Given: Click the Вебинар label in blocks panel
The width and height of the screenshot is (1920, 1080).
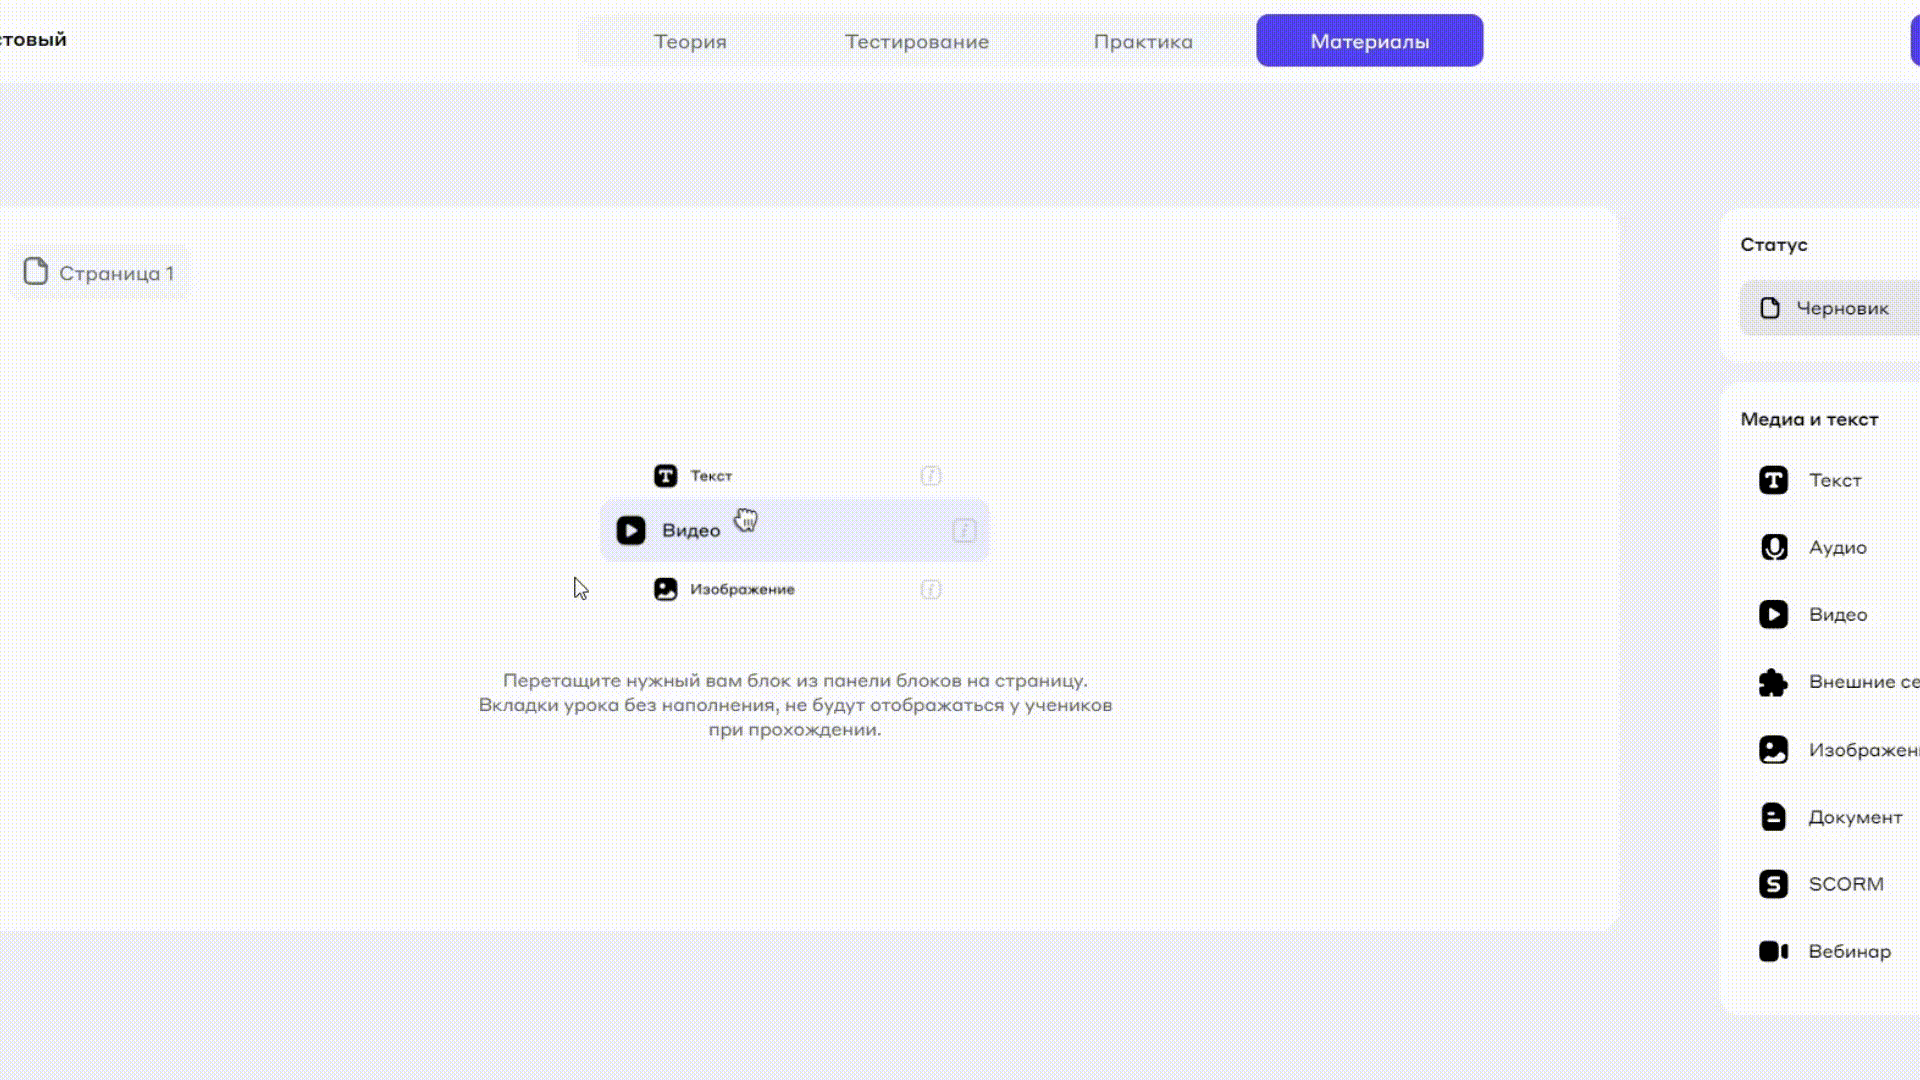Looking at the screenshot, I should 1849,952.
